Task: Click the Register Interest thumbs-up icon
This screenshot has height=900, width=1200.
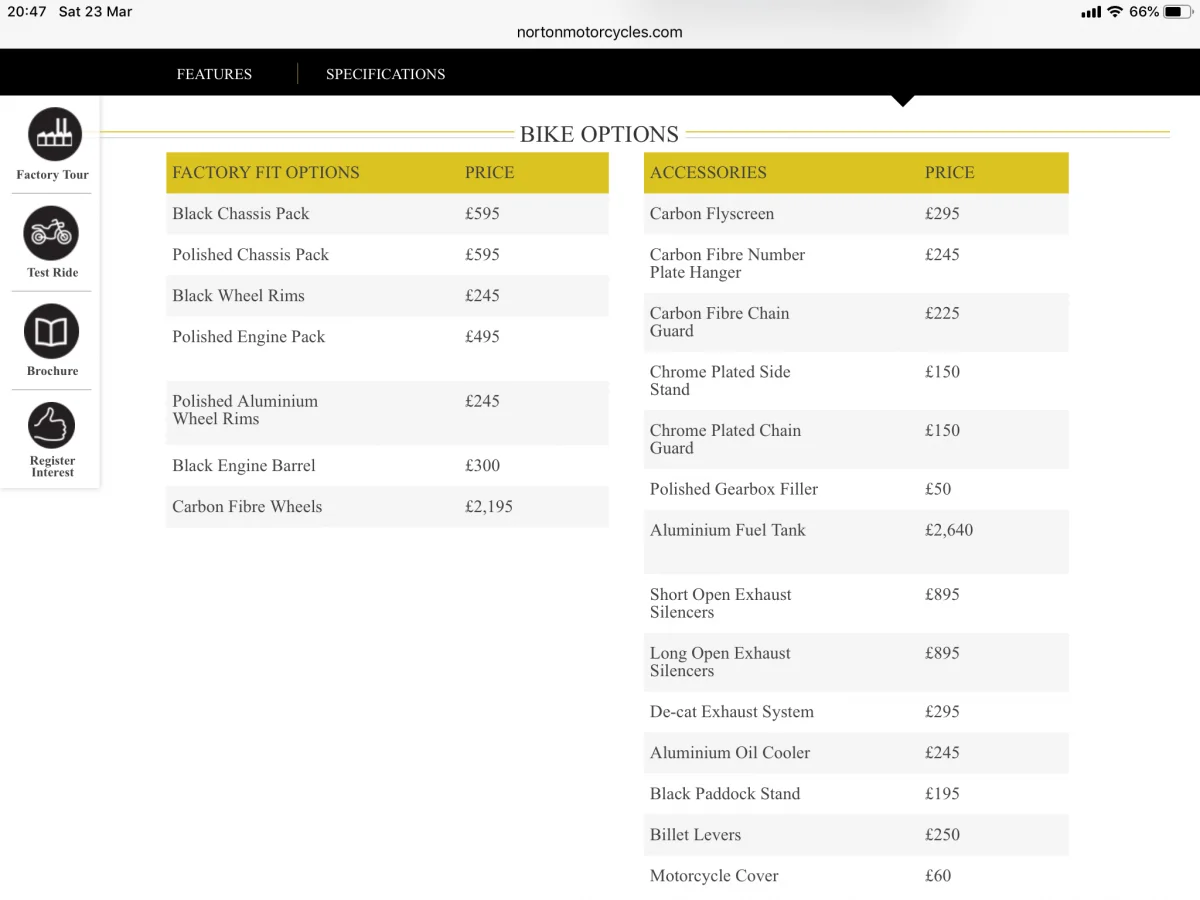Action: (x=51, y=427)
